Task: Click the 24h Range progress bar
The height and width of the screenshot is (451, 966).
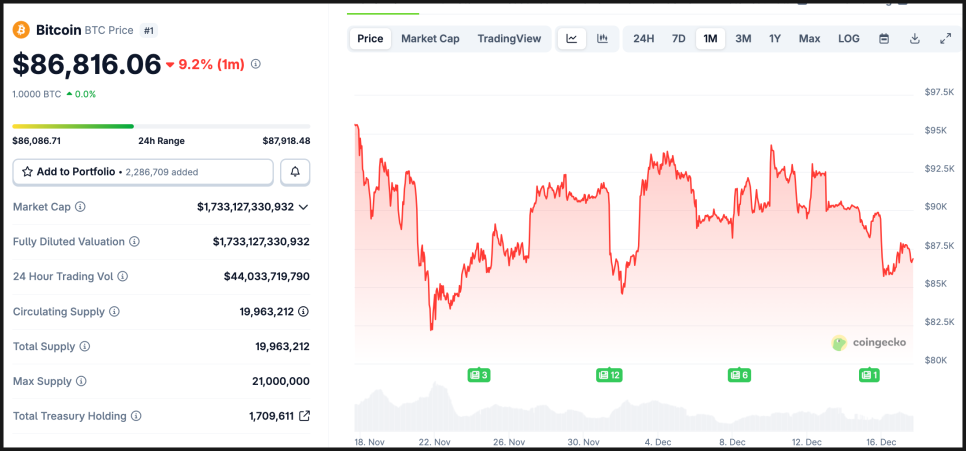Action: [x=161, y=126]
